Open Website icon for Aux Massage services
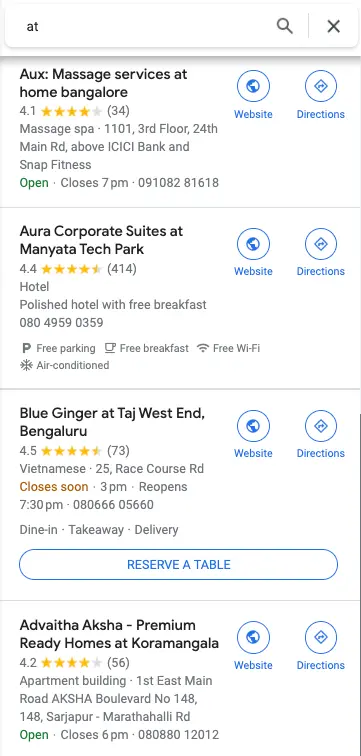 click(x=253, y=86)
